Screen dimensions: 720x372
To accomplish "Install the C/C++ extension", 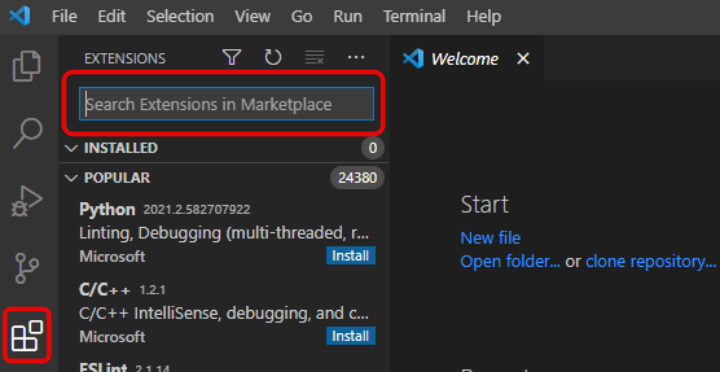I will pos(351,336).
